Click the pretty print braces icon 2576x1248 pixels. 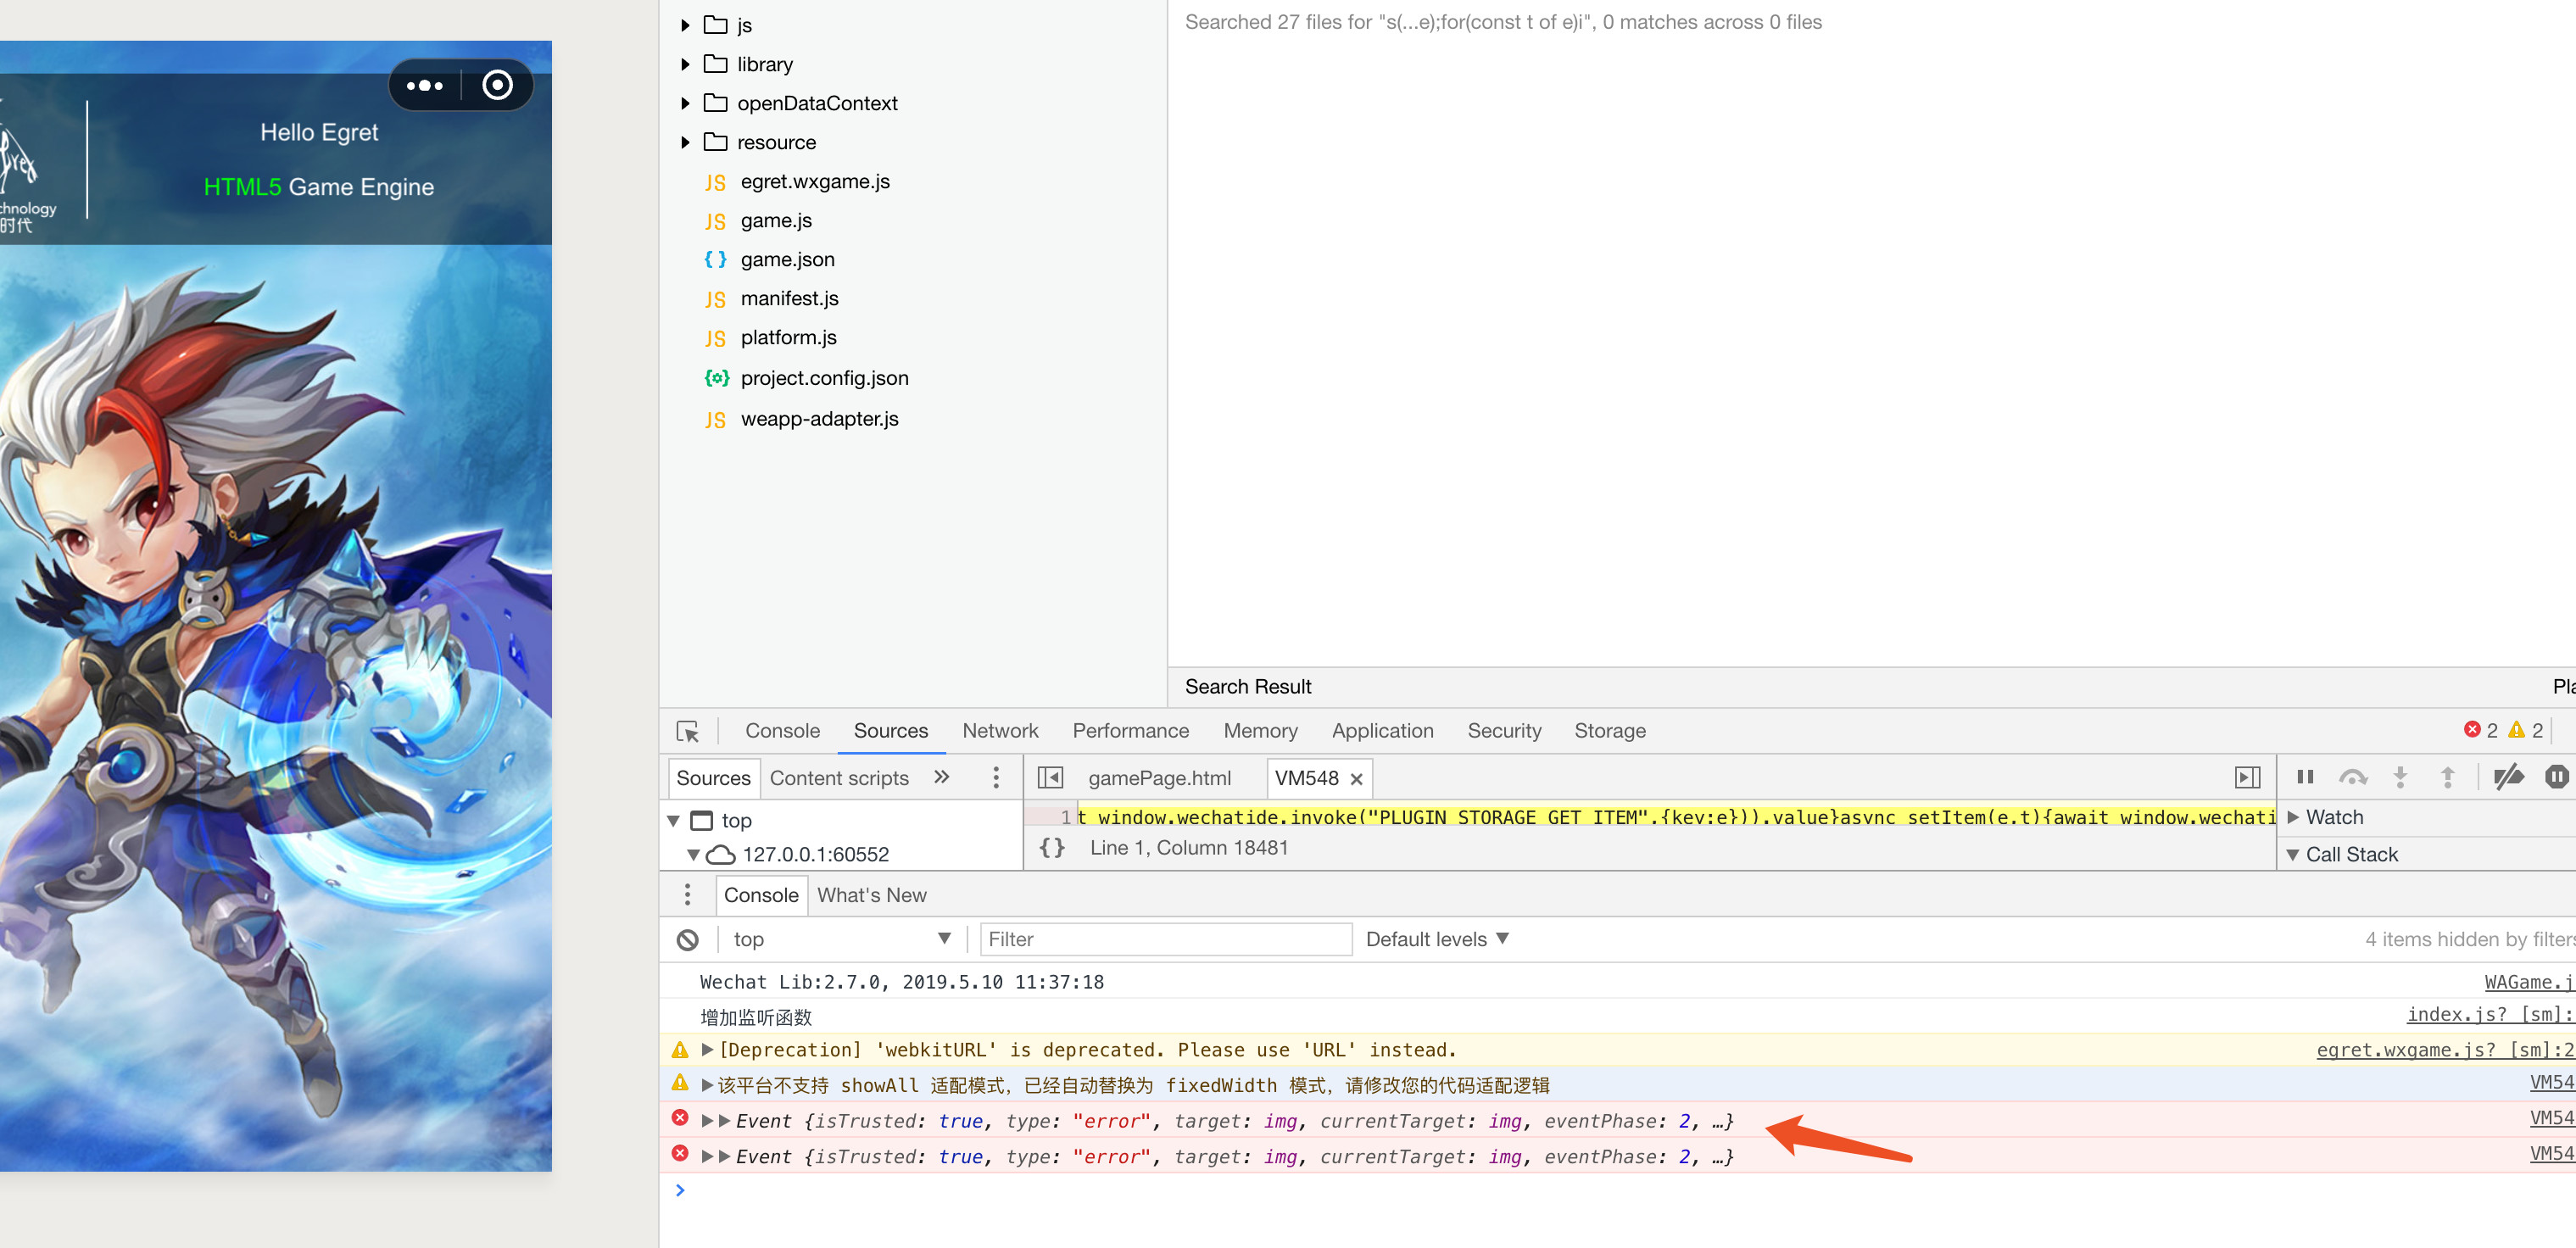(1052, 848)
